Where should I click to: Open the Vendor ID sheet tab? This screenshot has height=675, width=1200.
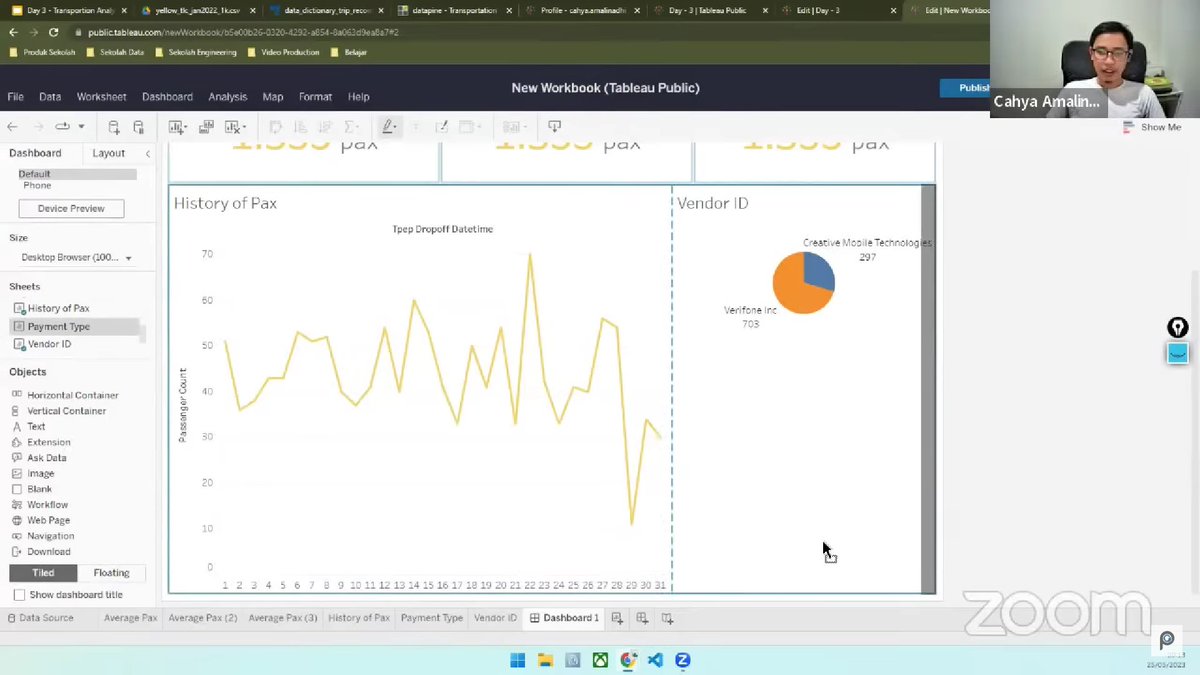tap(495, 618)
